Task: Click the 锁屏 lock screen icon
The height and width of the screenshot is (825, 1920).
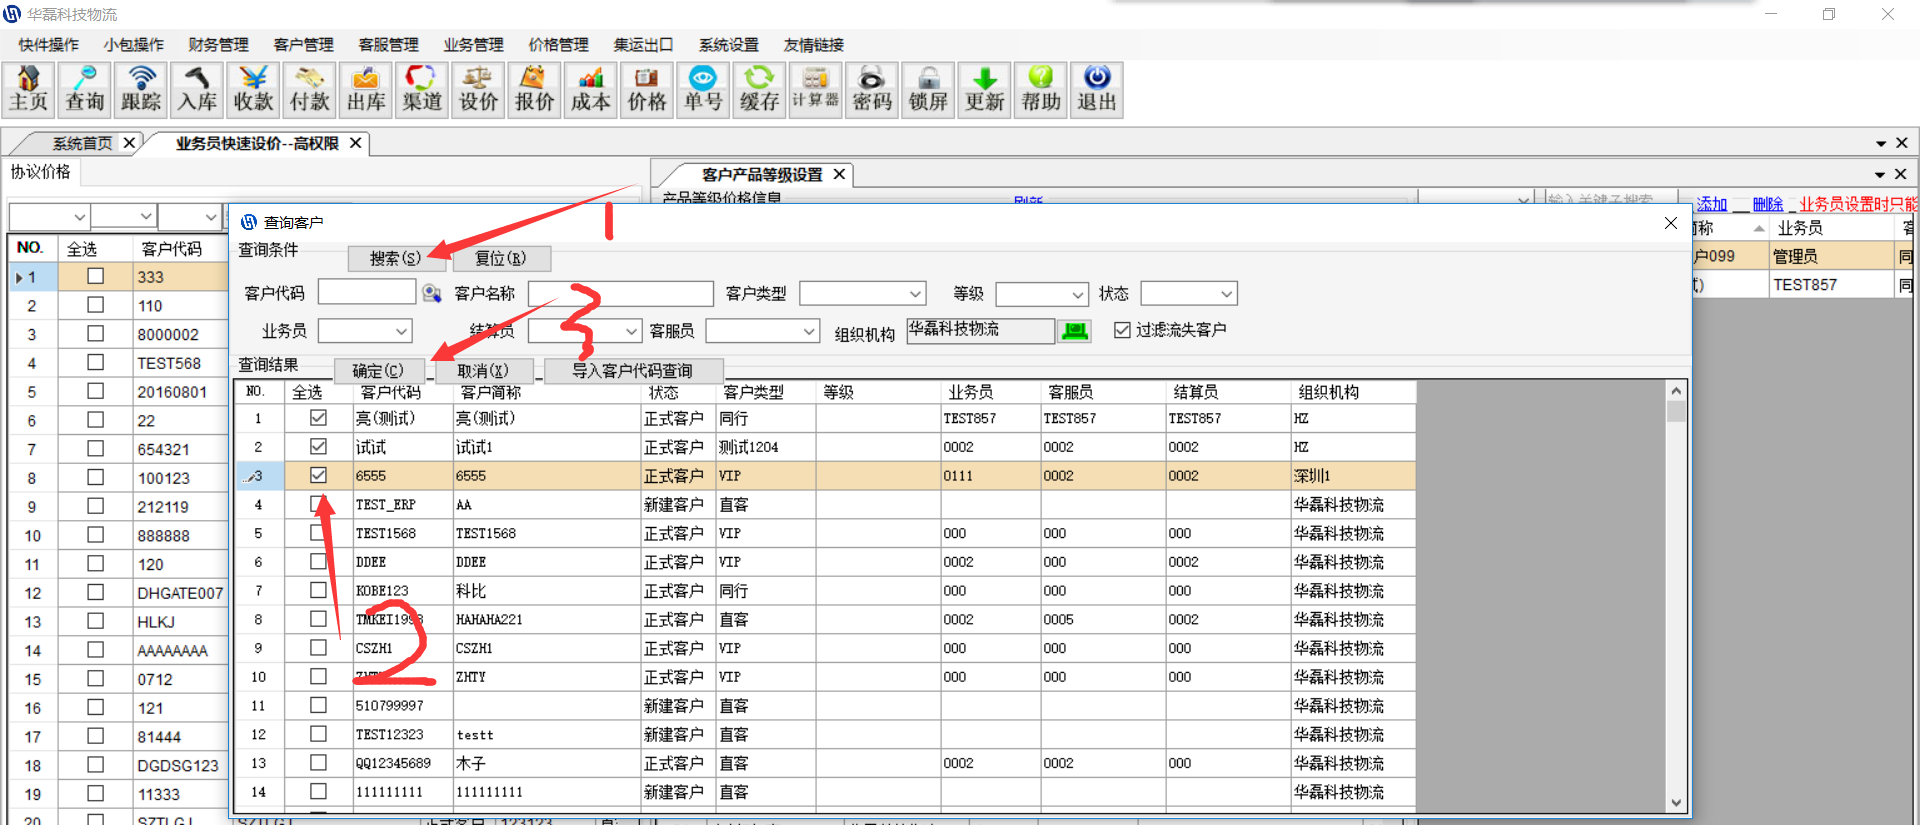Action: tap(928, 90)
